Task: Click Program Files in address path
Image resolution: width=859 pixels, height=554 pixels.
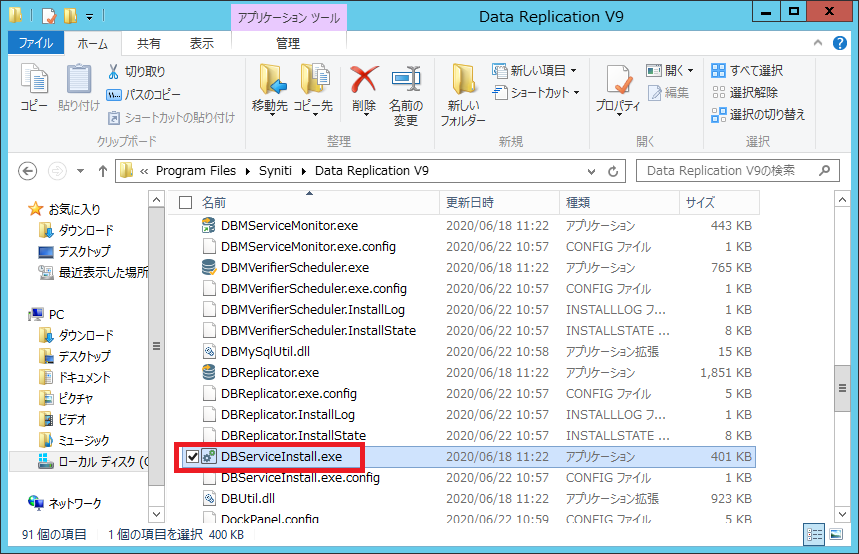Action: (x=196, y=171)
